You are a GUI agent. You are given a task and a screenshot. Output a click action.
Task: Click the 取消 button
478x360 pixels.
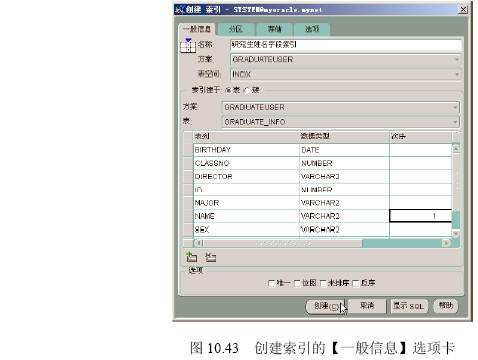(367, 306)
